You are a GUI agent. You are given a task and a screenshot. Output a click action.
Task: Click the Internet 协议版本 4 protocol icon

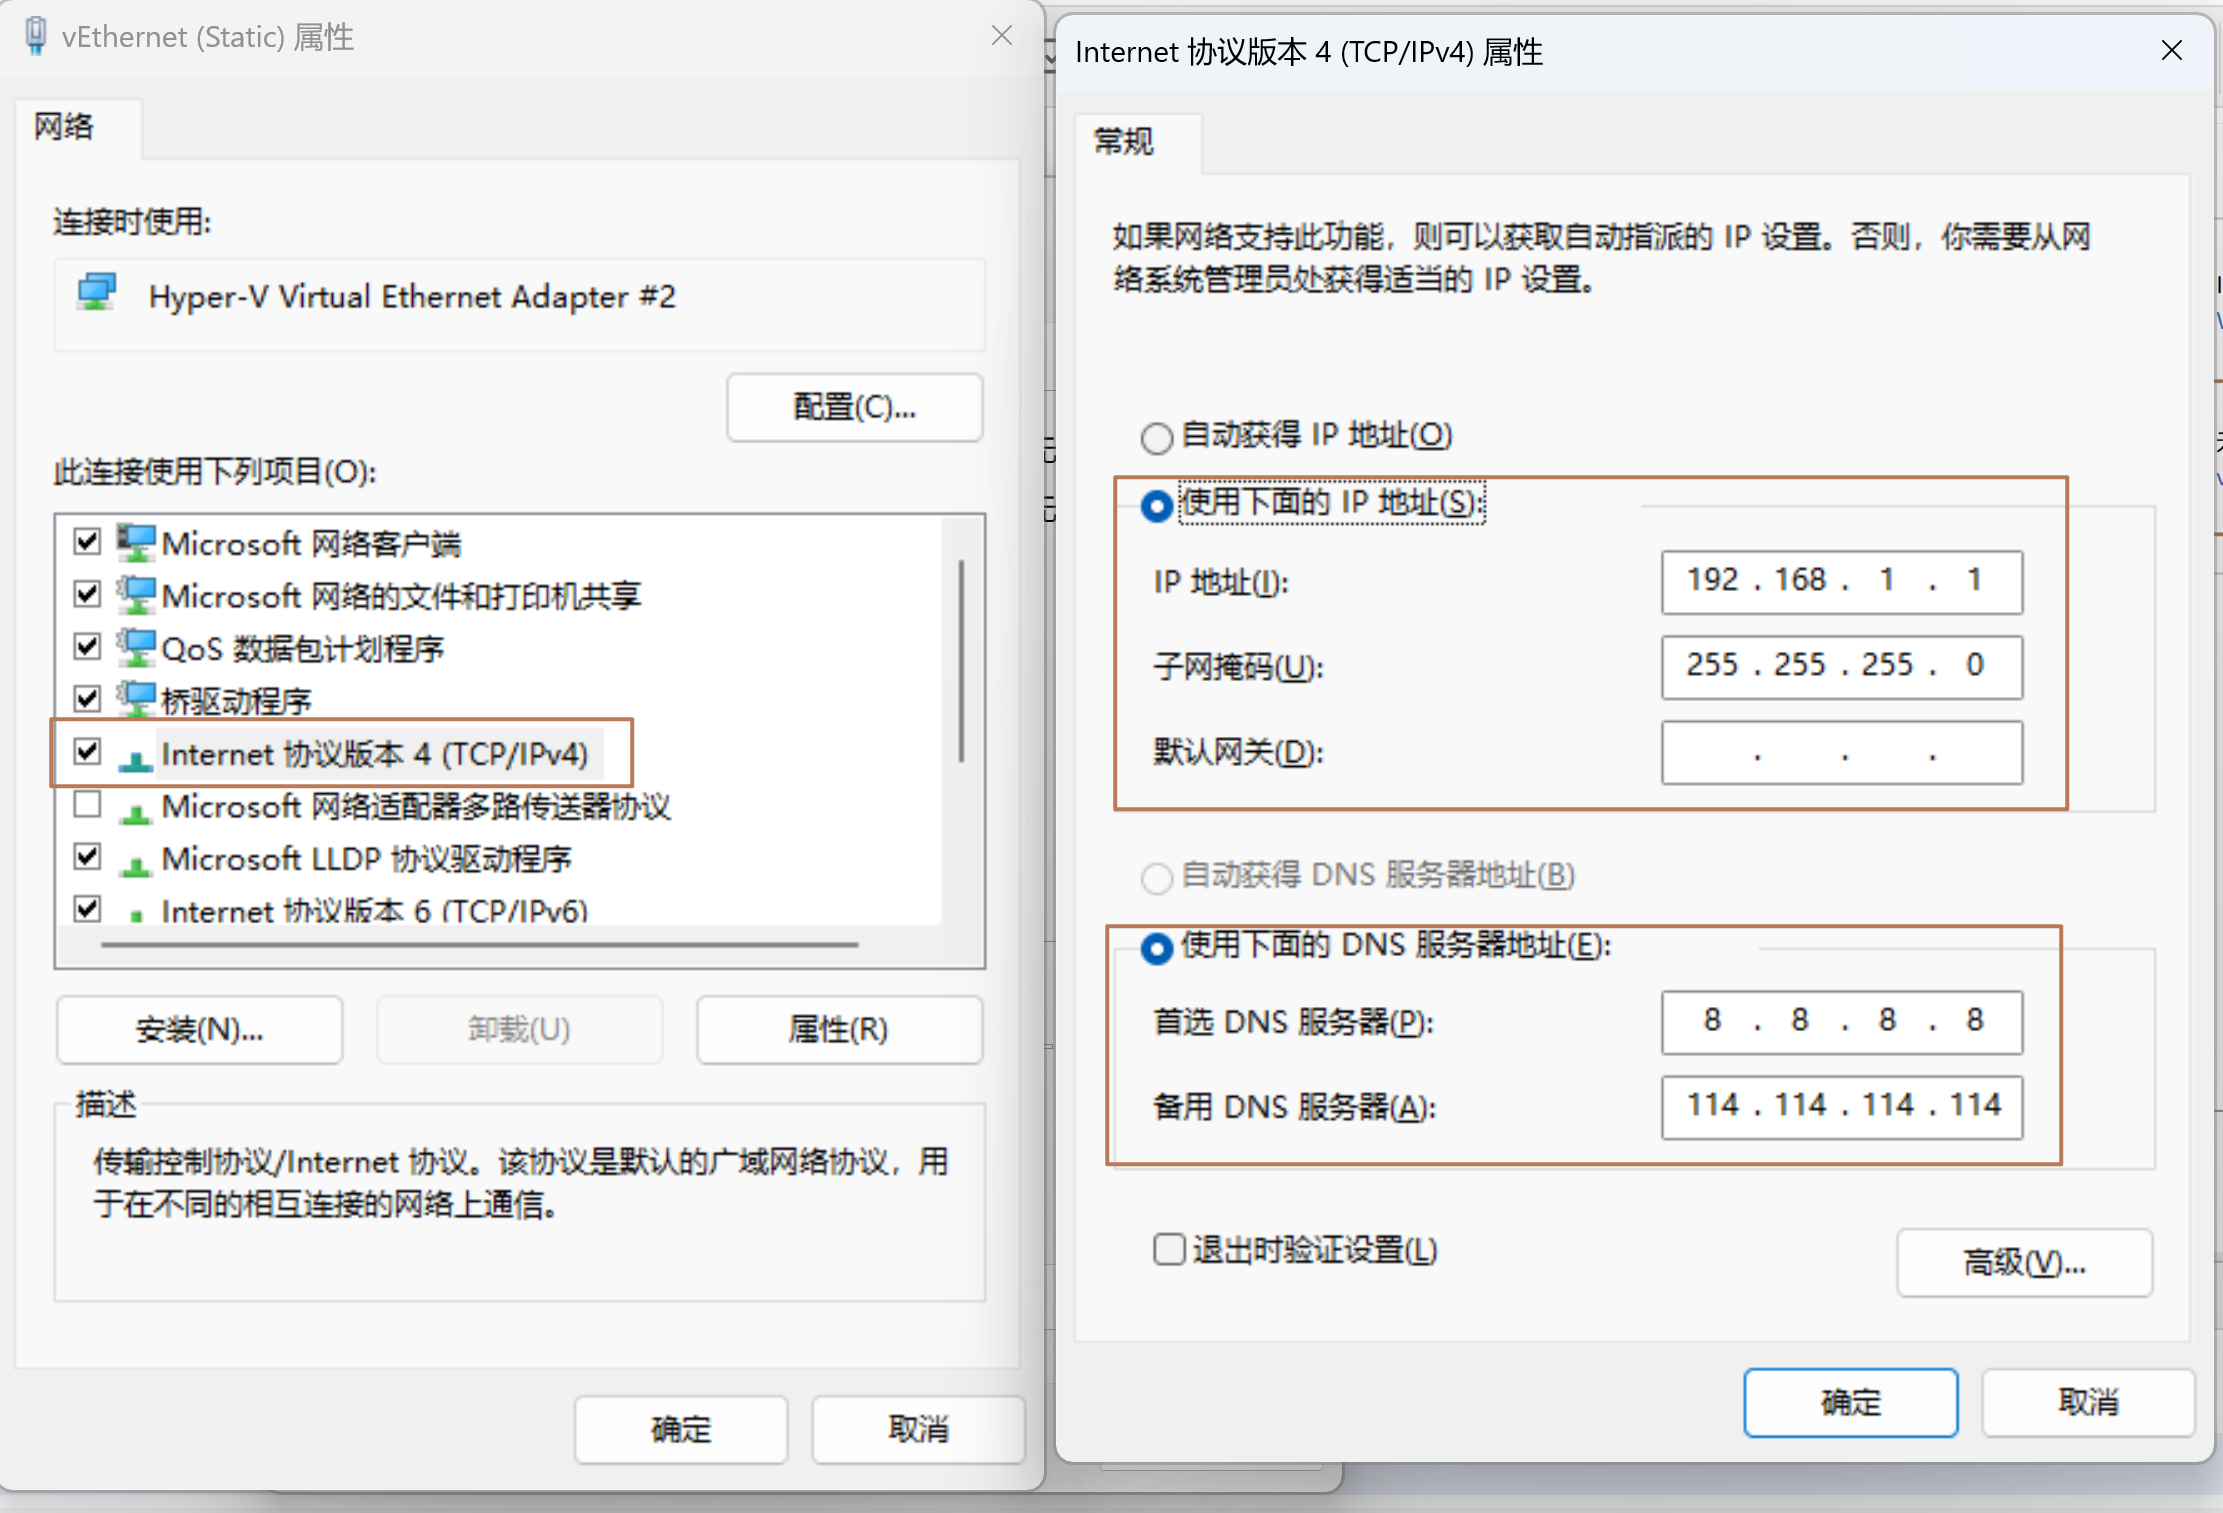coord(136,757)
